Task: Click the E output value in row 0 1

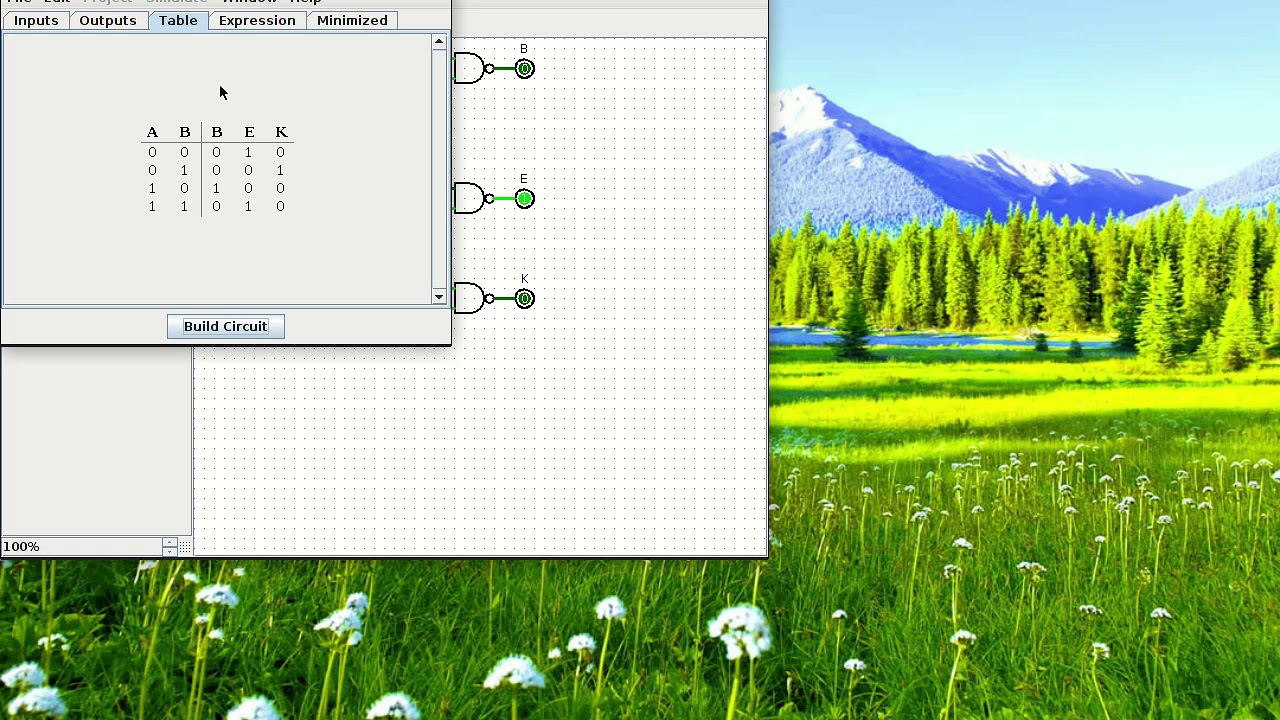Action: 248,170
